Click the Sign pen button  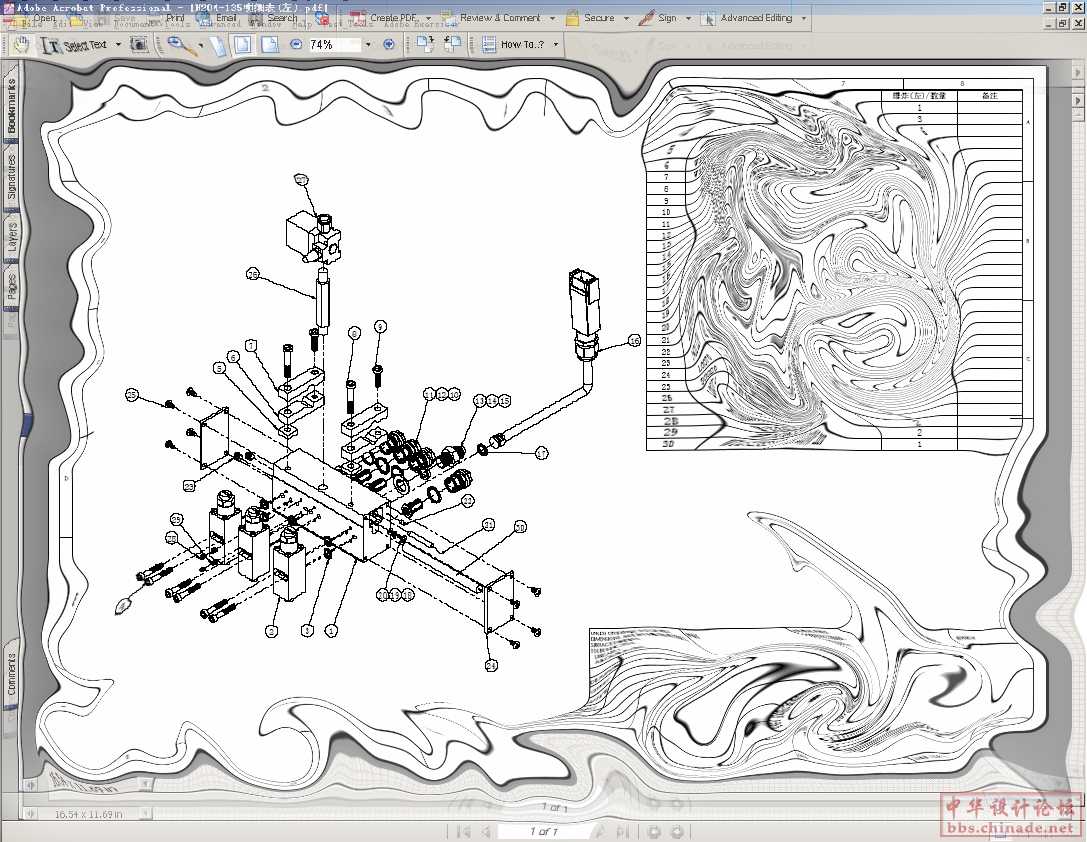point(658,18)
